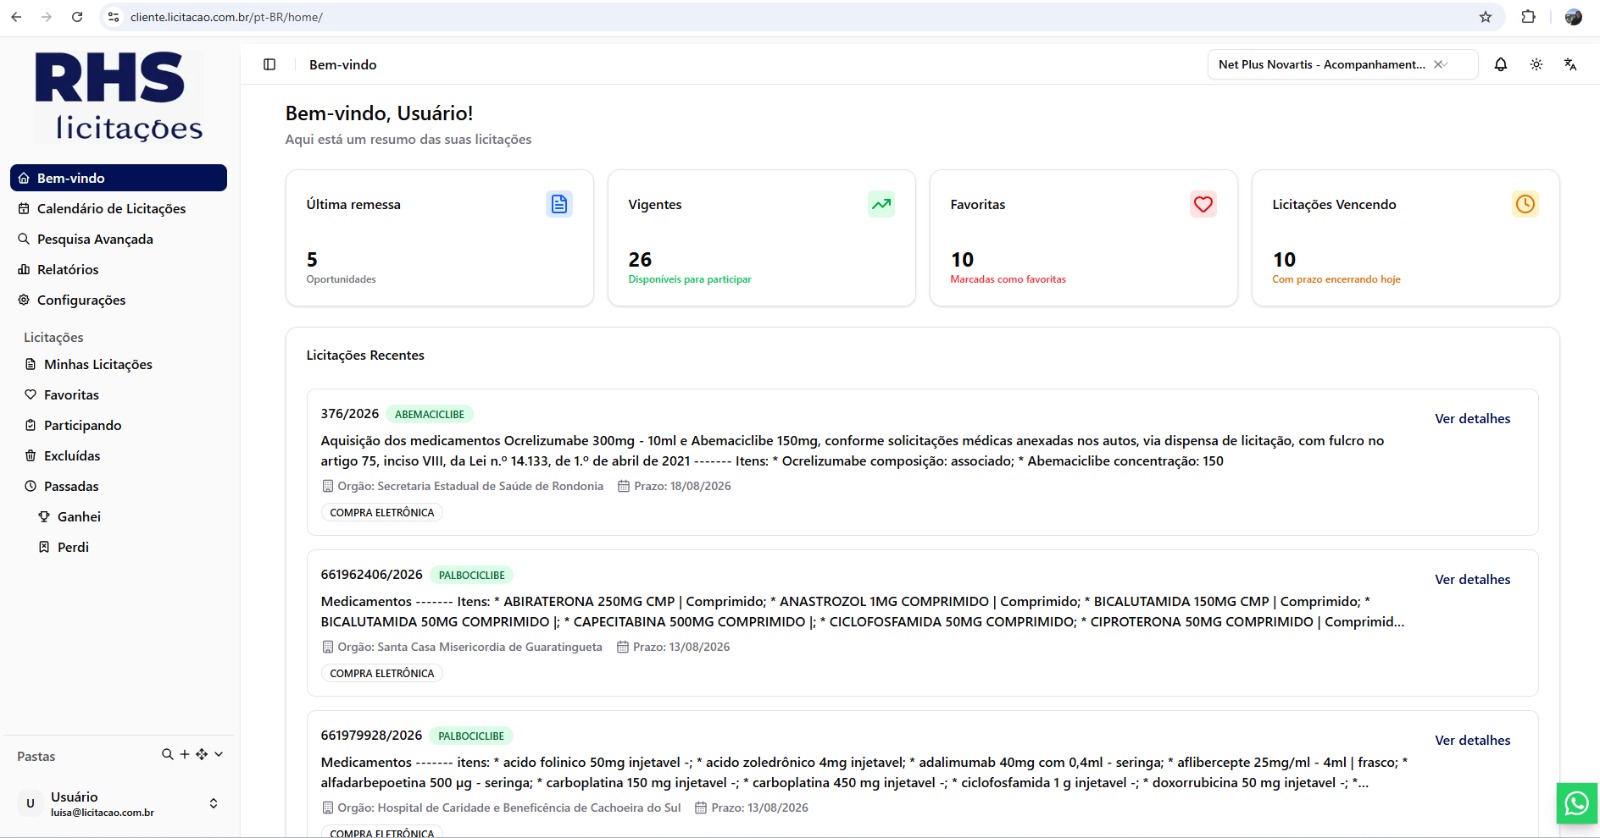The image size is (1600, 838).
Task: Click licitação number 376/2026
Action: click(x=350, y=414)
